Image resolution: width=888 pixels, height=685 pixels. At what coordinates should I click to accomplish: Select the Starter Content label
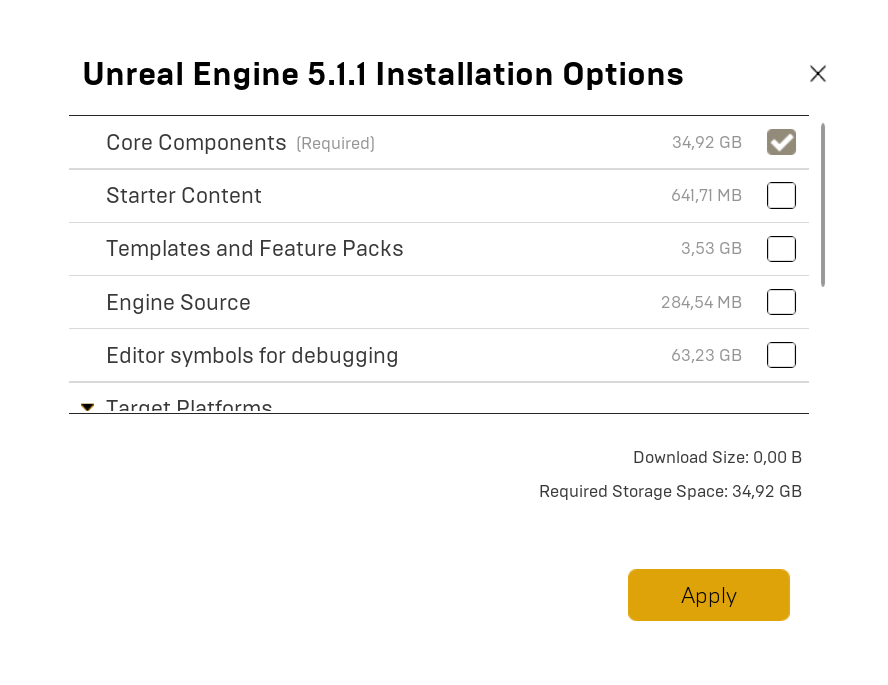tap(184, 196)
